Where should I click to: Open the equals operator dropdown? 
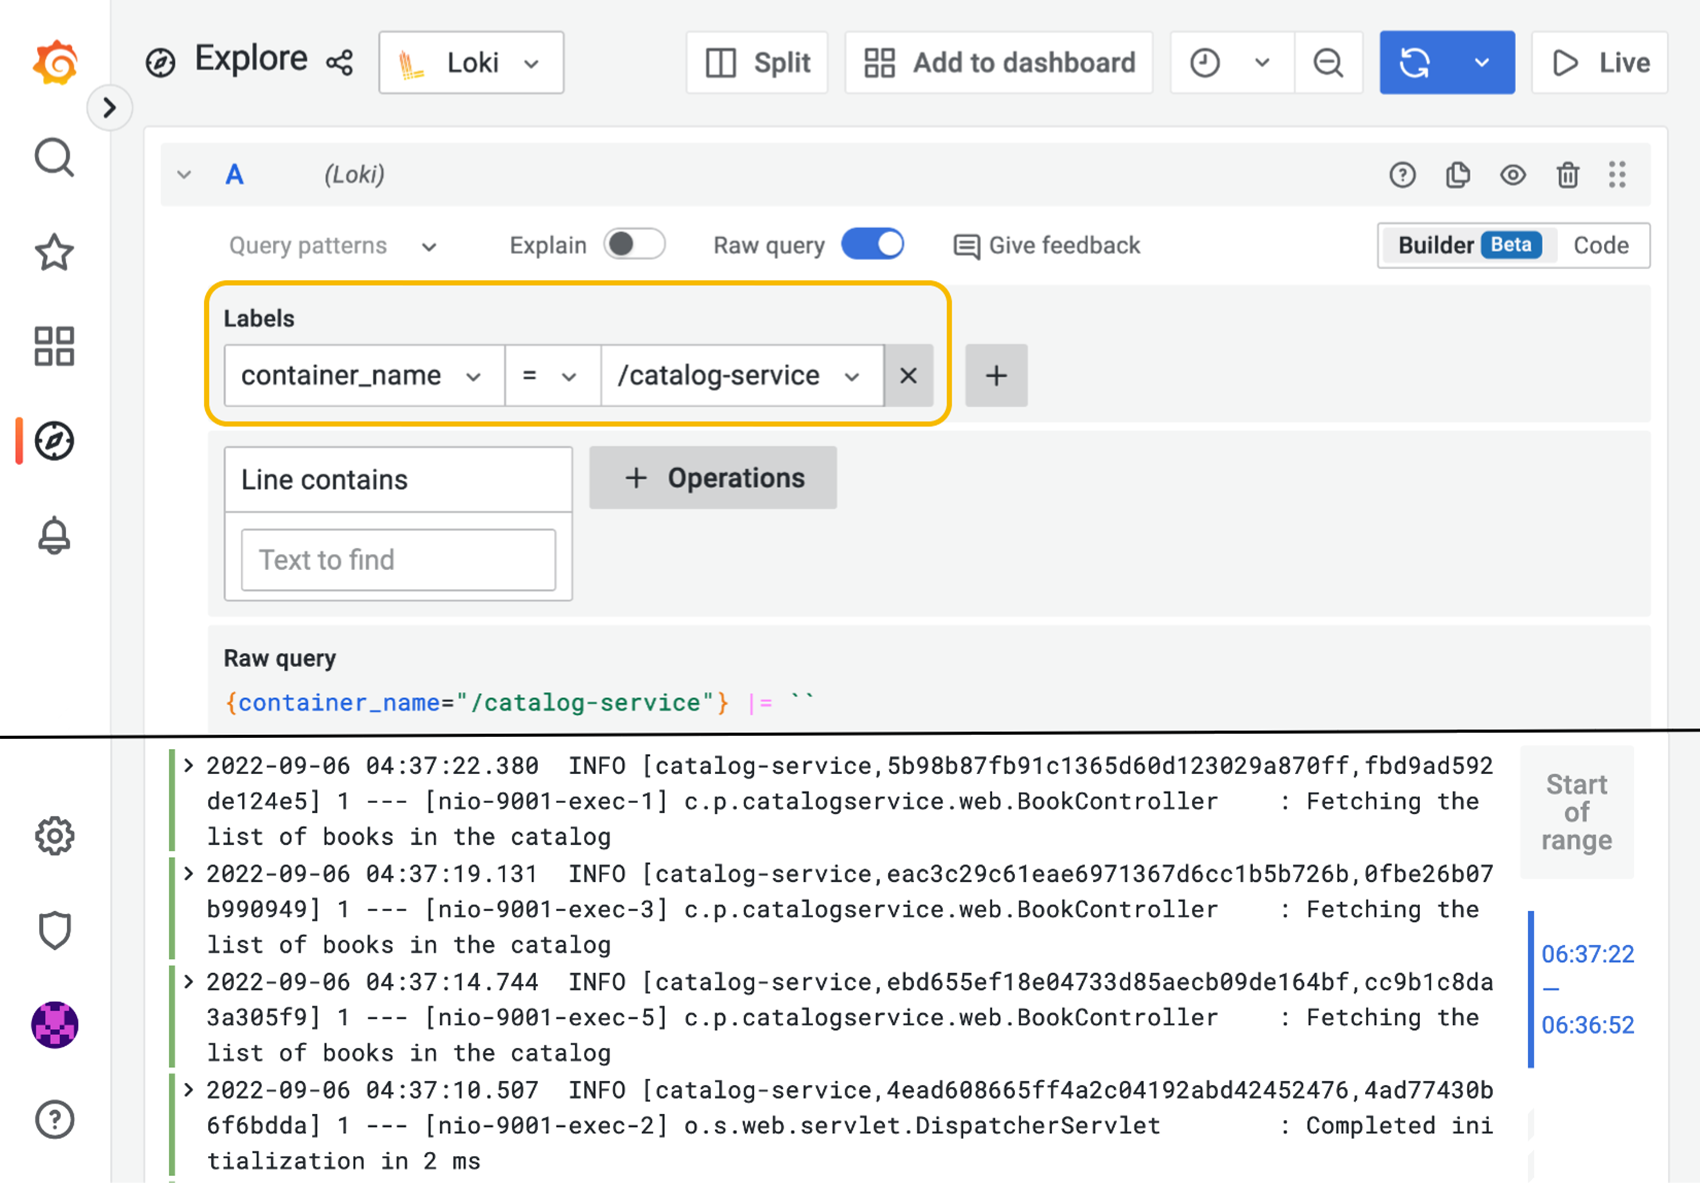tap(553, 376)
